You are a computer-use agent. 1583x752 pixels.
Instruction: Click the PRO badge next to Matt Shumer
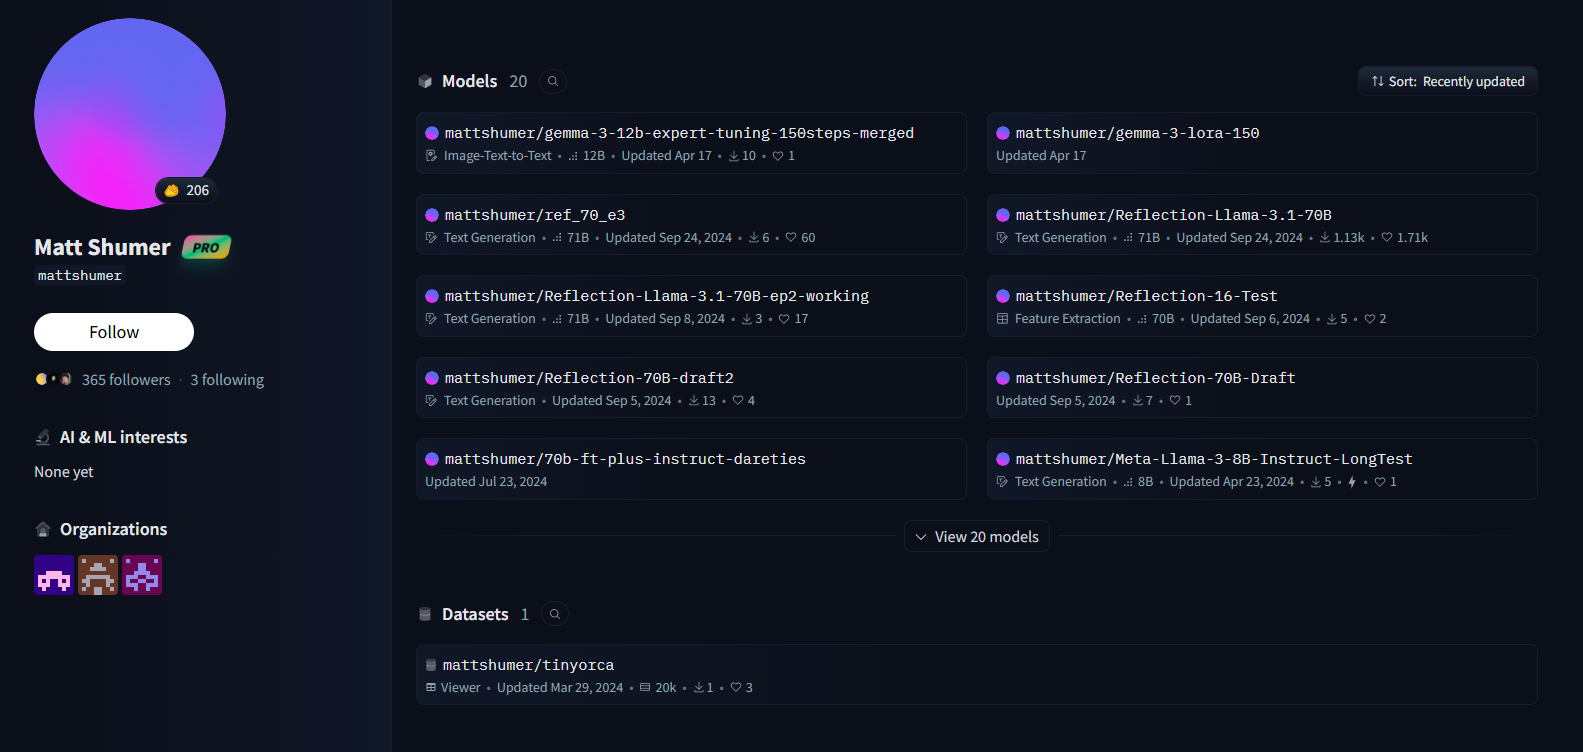click(206, 247)
